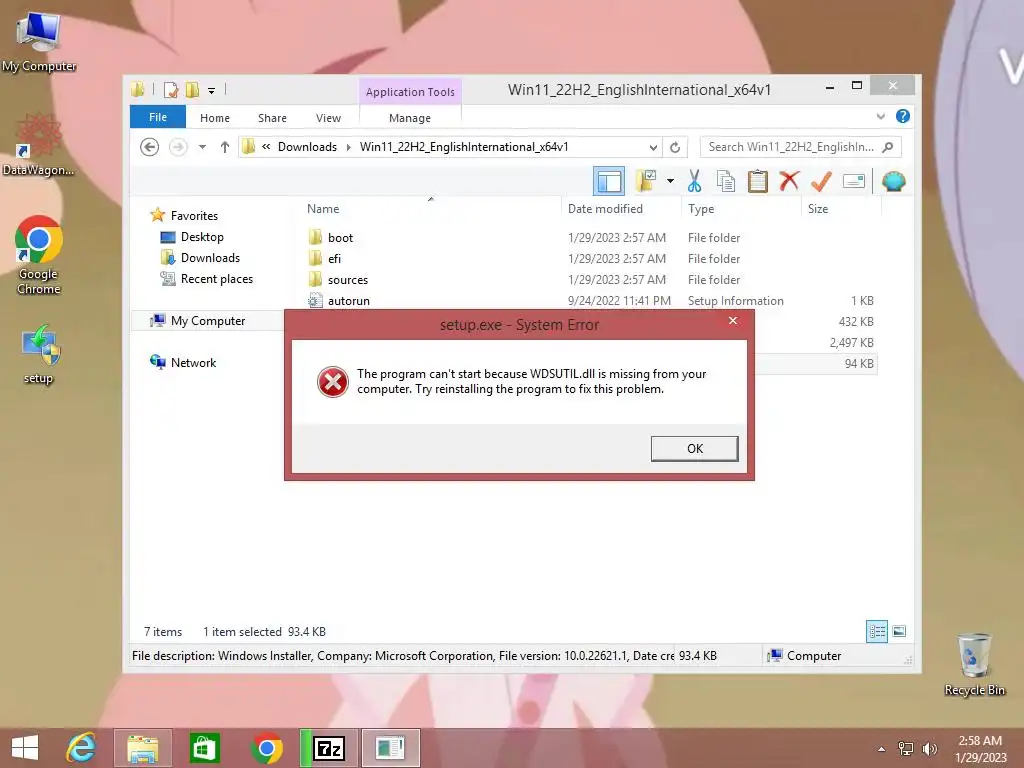Open the folder options dropdown arrow

pos(670,181)
